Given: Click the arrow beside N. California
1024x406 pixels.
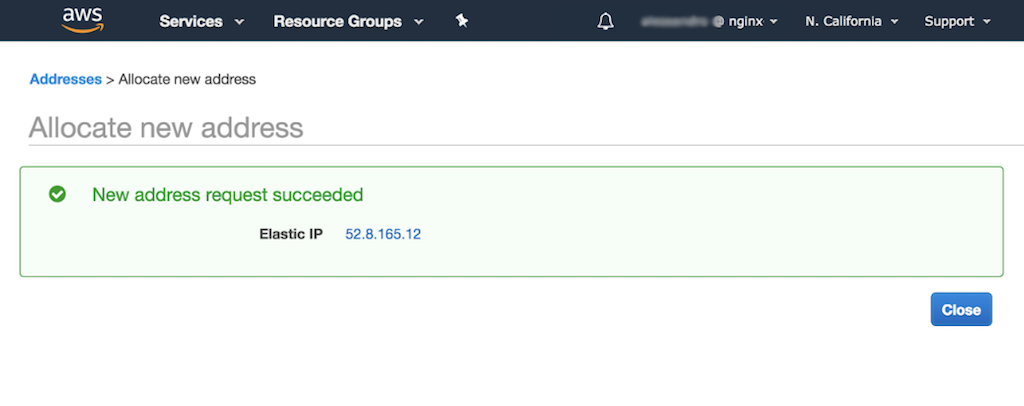Looking at the screenshot, I should click(x=894, y=22).
